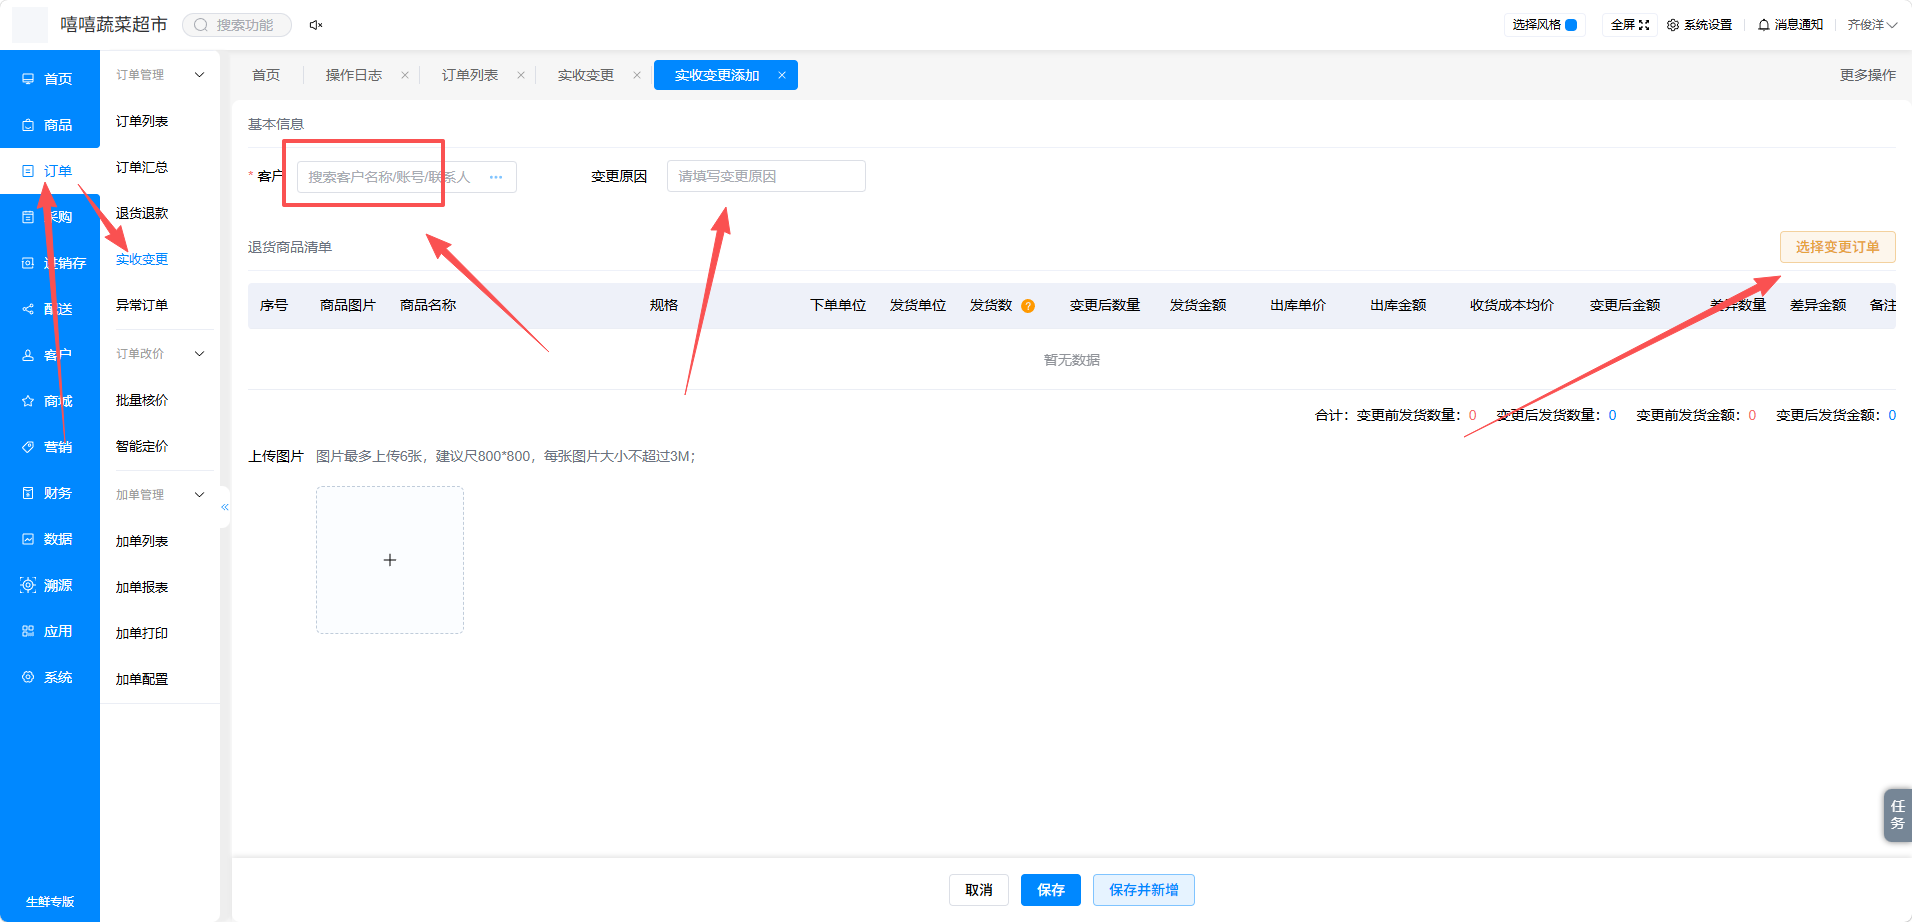Open 加单列表 submenu item

click(142, 541)
